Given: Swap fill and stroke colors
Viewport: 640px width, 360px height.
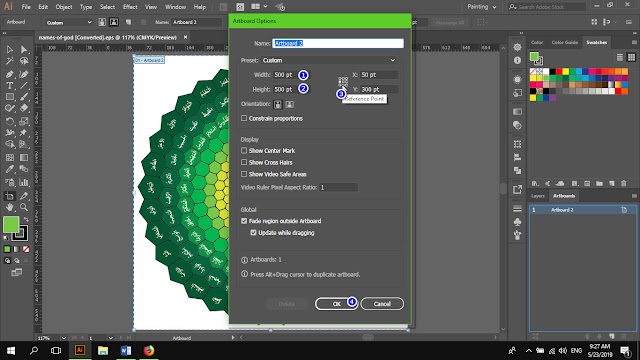Looking at the screenshot, I should 26,220.
